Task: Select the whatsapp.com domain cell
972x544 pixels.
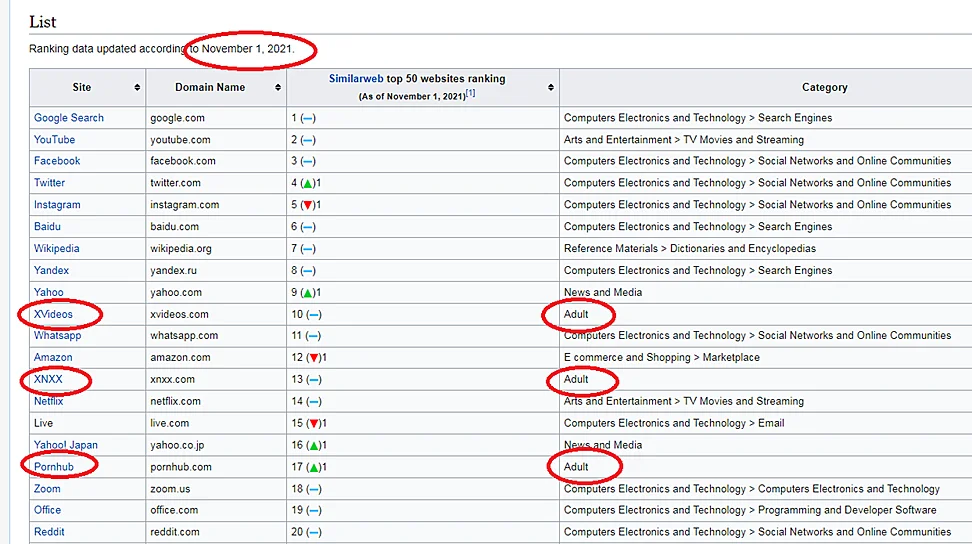Action: click(216, 335)
